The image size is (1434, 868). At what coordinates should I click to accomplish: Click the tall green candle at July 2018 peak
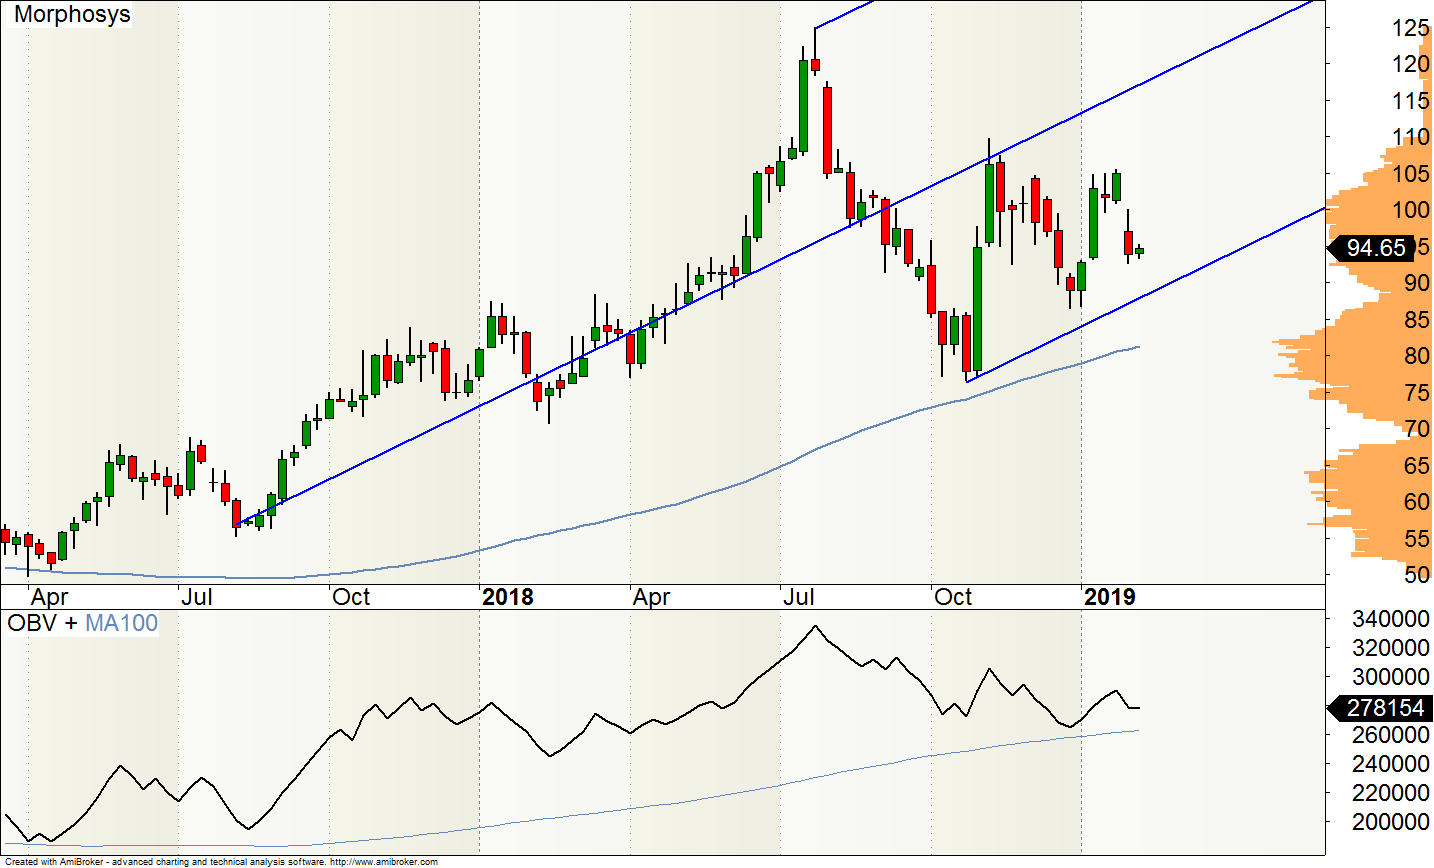(x=803, y=105)
